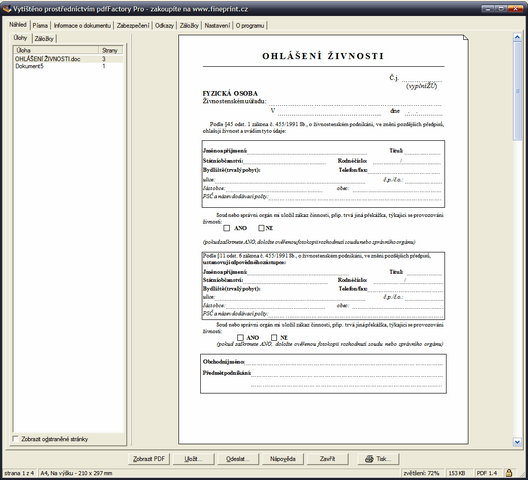Switch to Informace o dokumentu tab
This screenshot has height=480, width=528.
point(82,25)
